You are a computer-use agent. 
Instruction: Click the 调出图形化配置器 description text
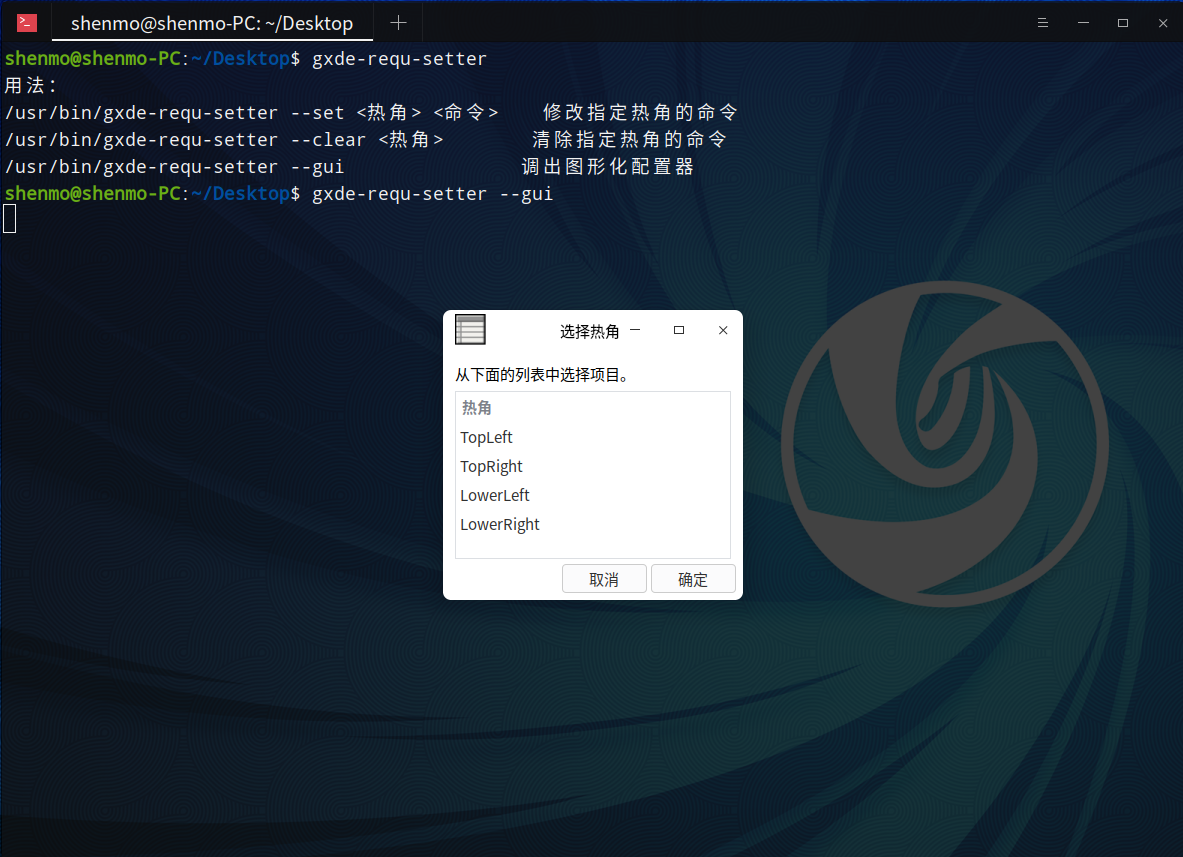607,167
